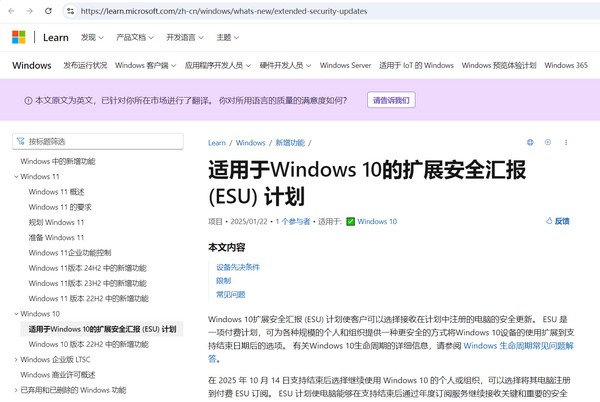Open the 应用程序开发人员 dropdown
This screenshot has width=600, height=402.
[218, 65]
